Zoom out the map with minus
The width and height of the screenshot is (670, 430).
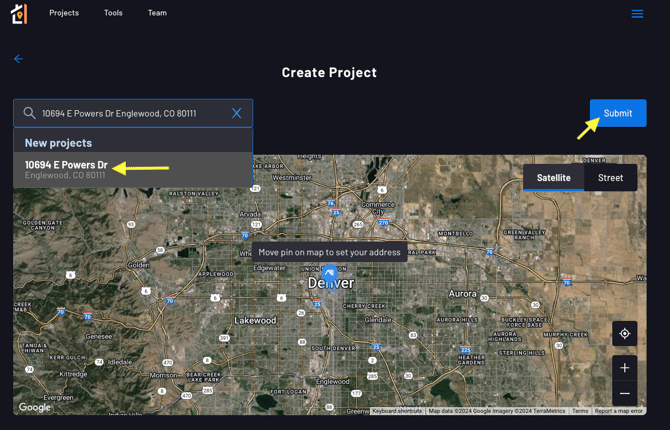click(x=625, y=393)
